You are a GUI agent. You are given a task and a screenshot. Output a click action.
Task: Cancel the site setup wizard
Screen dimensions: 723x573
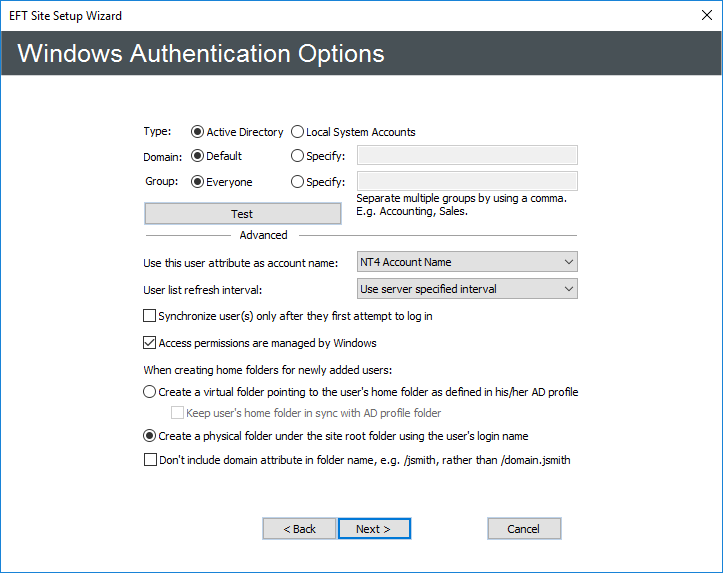[524, 529]
